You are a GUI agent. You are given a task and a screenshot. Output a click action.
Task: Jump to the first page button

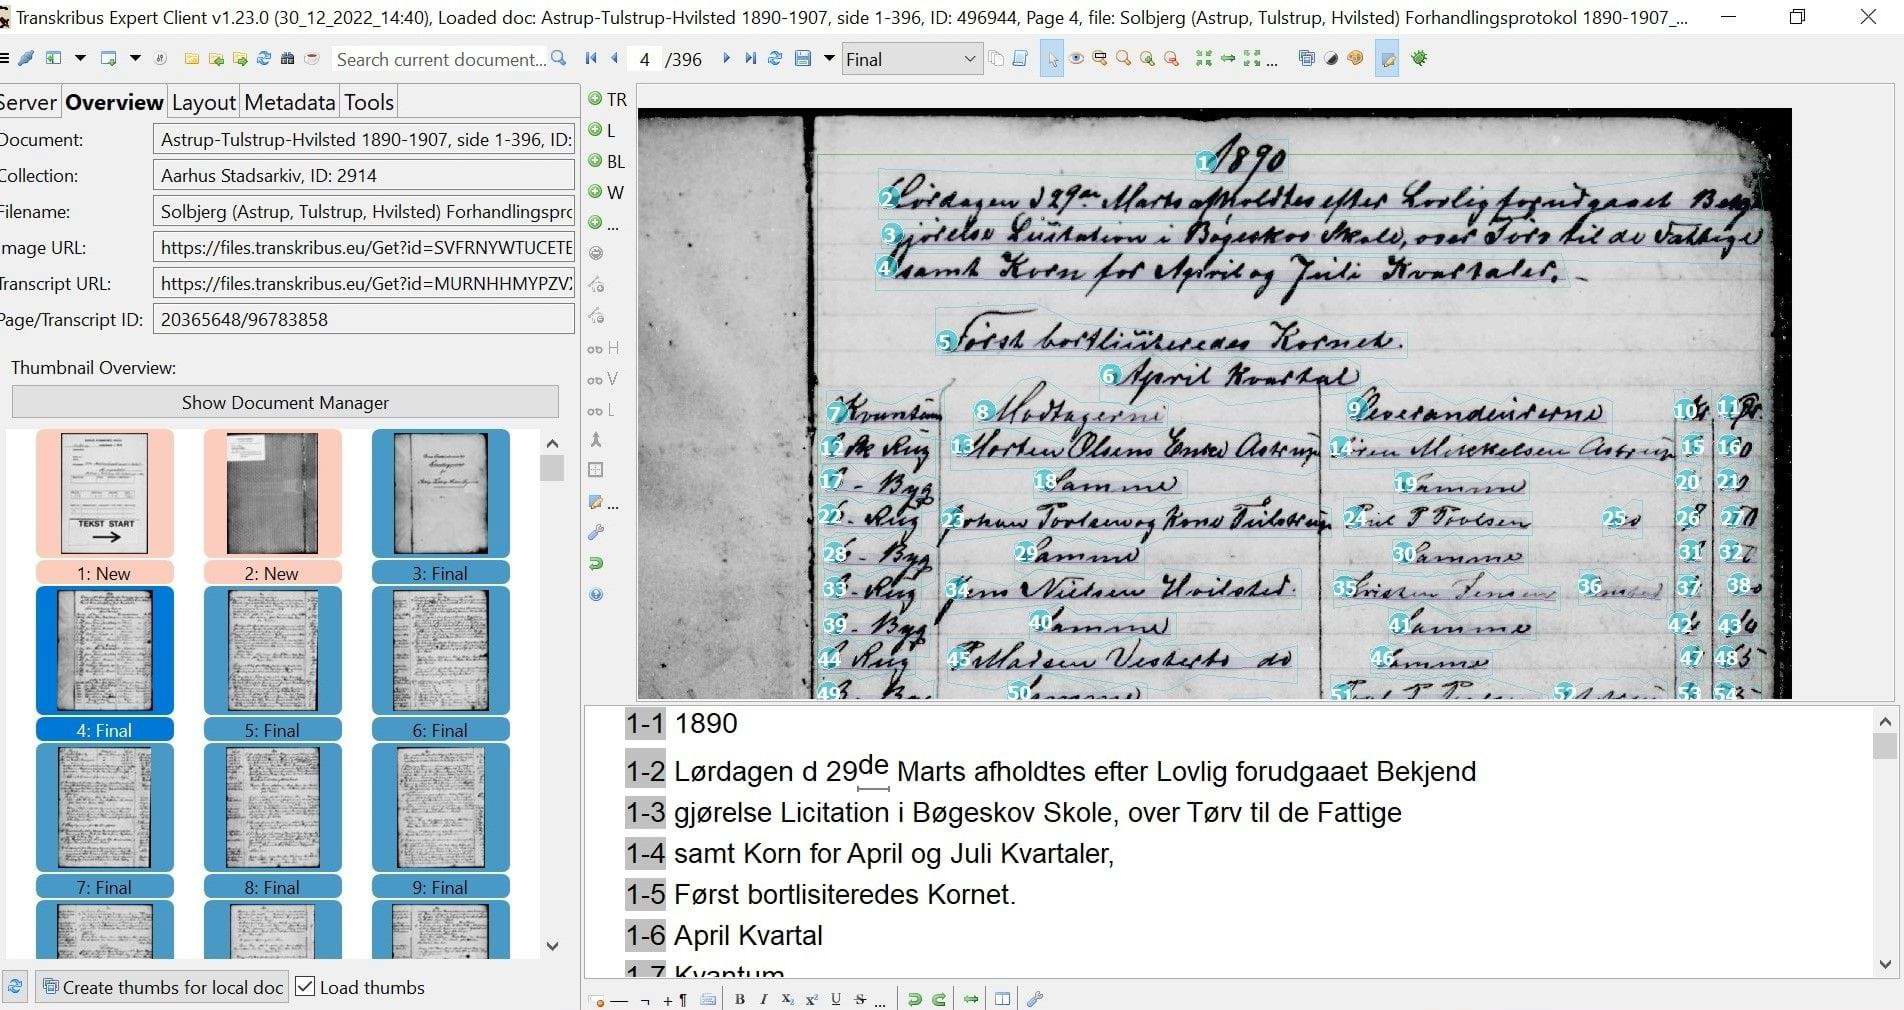click(591, 59)
